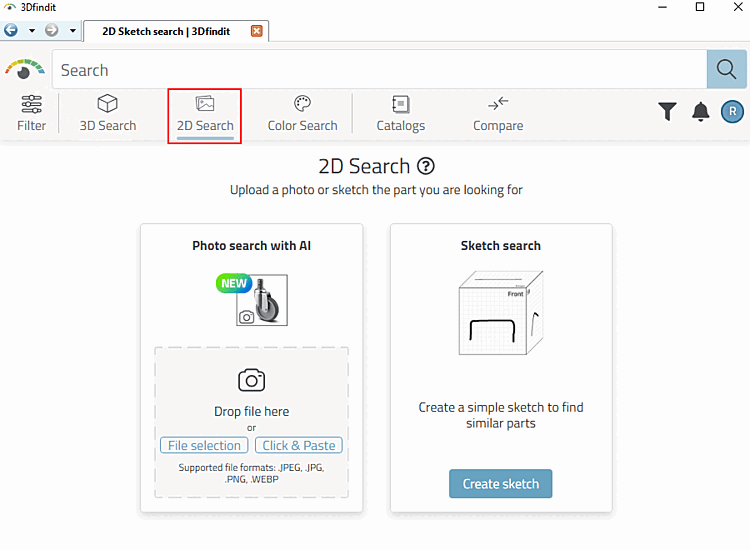
Task: Go back with the navigation arrow
Action: point(12,31)
